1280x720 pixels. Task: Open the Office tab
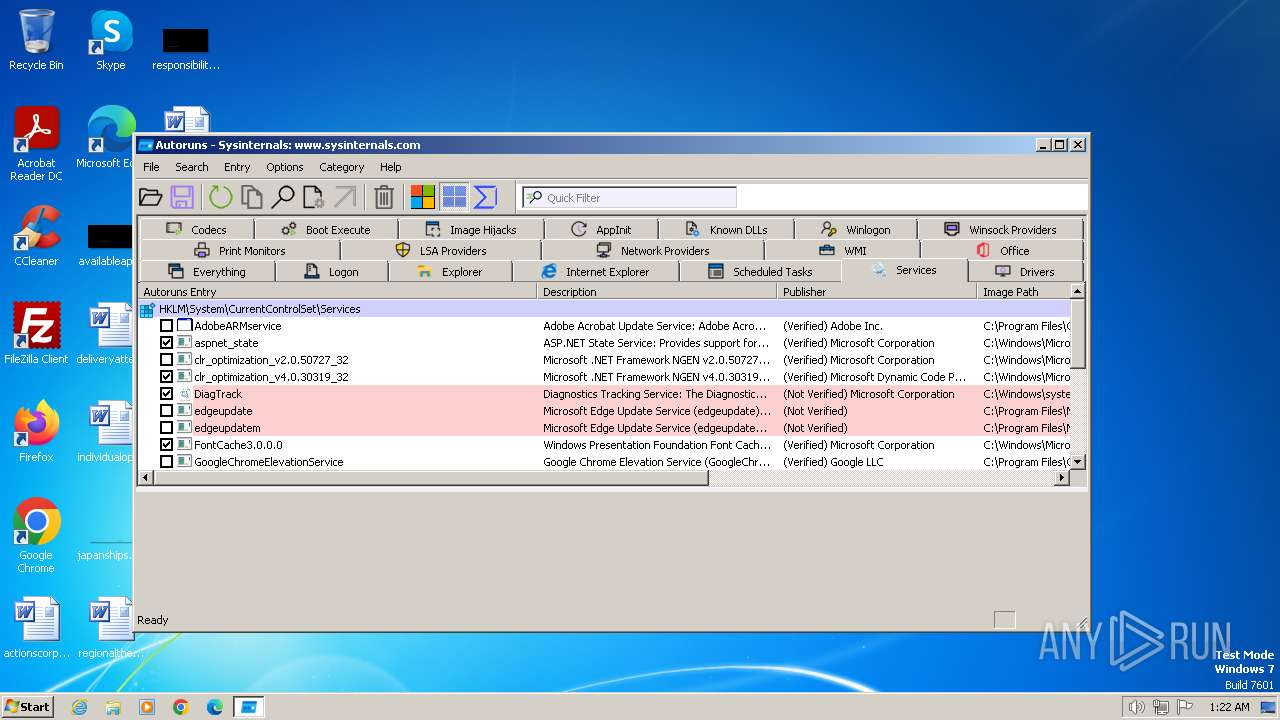[x=1002, y=250]
